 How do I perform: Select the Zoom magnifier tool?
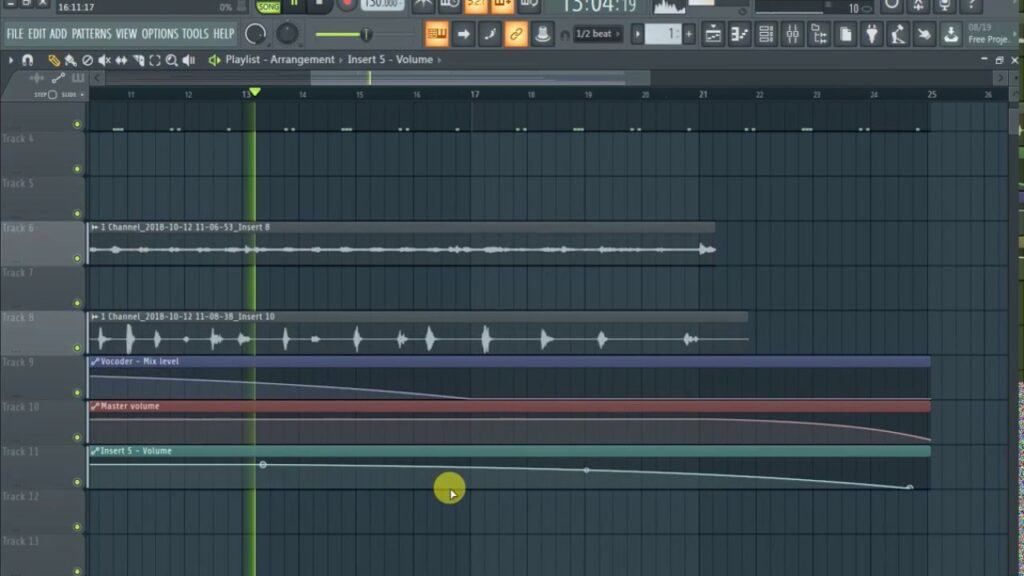pos(171,59)
